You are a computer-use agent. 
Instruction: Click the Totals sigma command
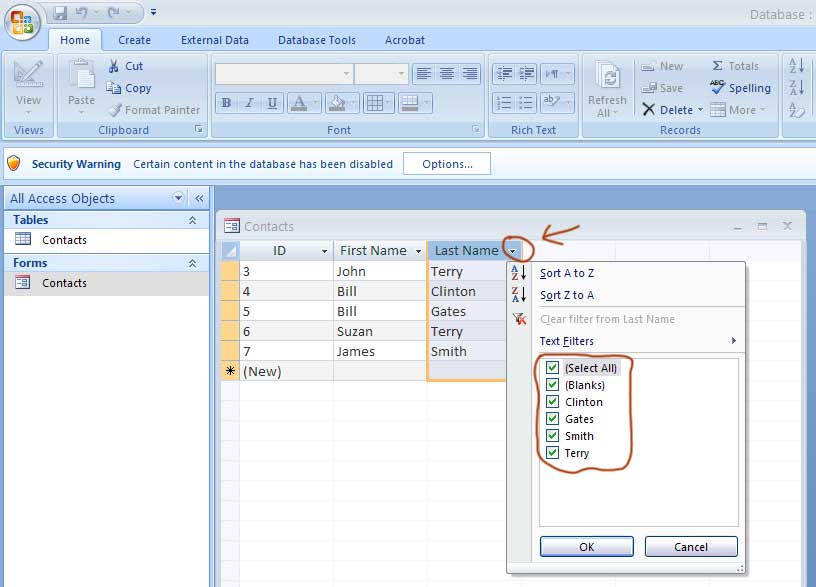pyautogui.click(x=735, y=66)
